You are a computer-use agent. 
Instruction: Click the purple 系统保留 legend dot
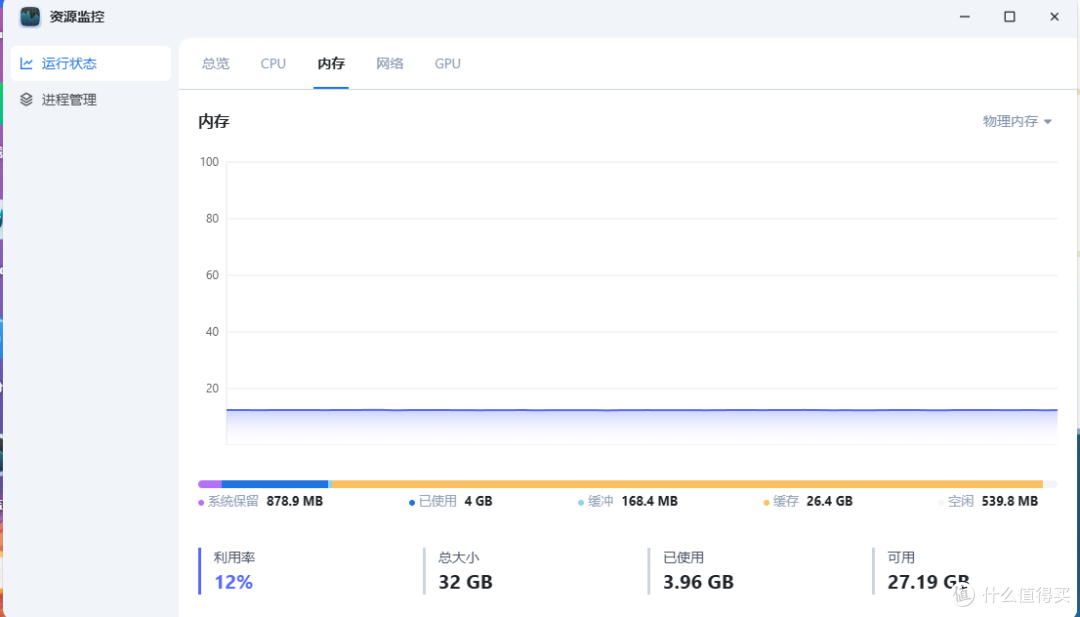pyautogui.click(x=201, y=503)
